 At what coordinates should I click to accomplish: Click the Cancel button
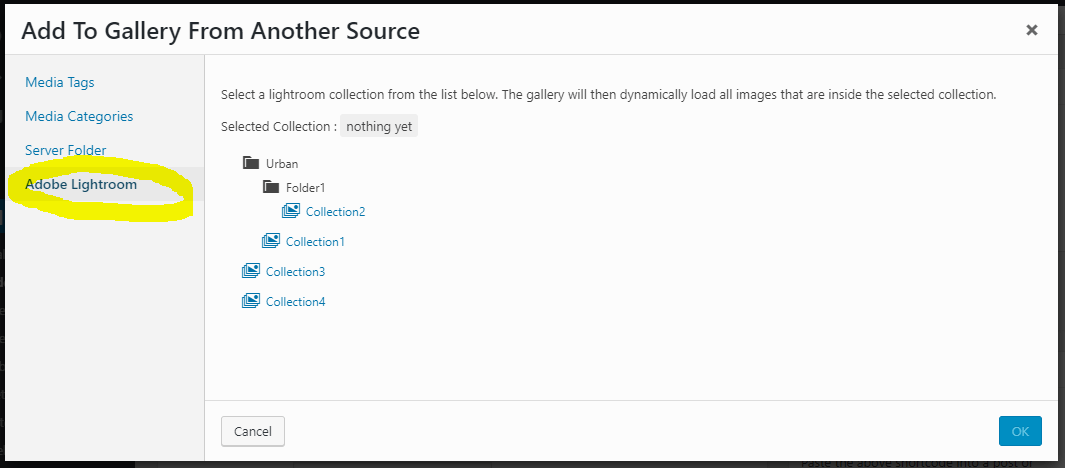pyautogui.click(x=253, y=431)
